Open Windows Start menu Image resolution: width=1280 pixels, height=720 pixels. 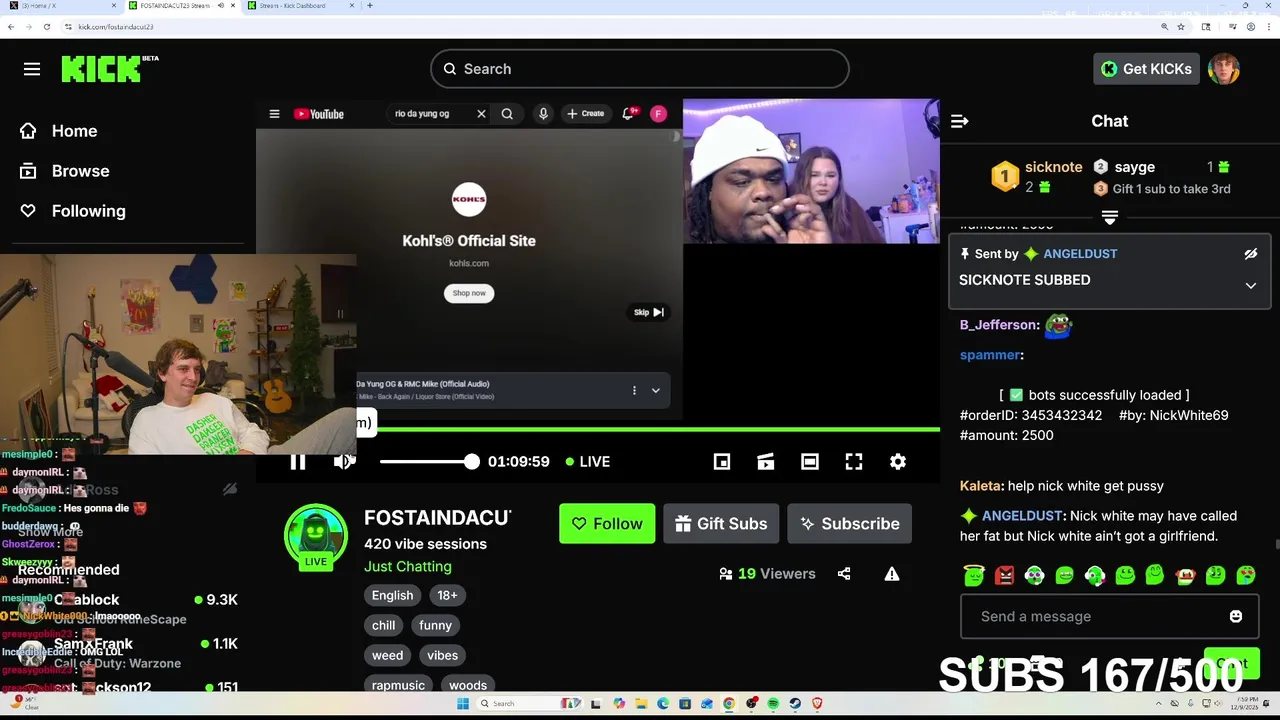(x=462, y=704)
